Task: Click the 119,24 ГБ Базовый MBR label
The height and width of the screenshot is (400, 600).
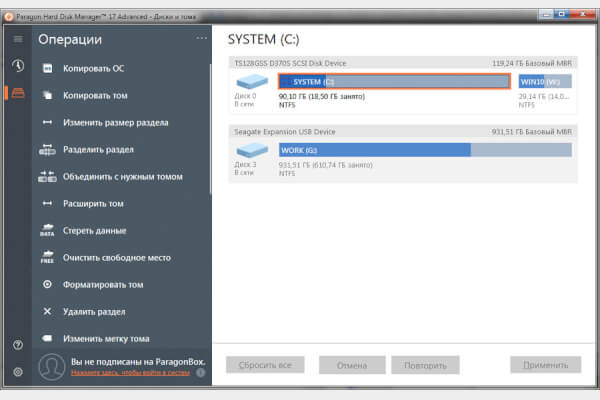Action: 532,63
